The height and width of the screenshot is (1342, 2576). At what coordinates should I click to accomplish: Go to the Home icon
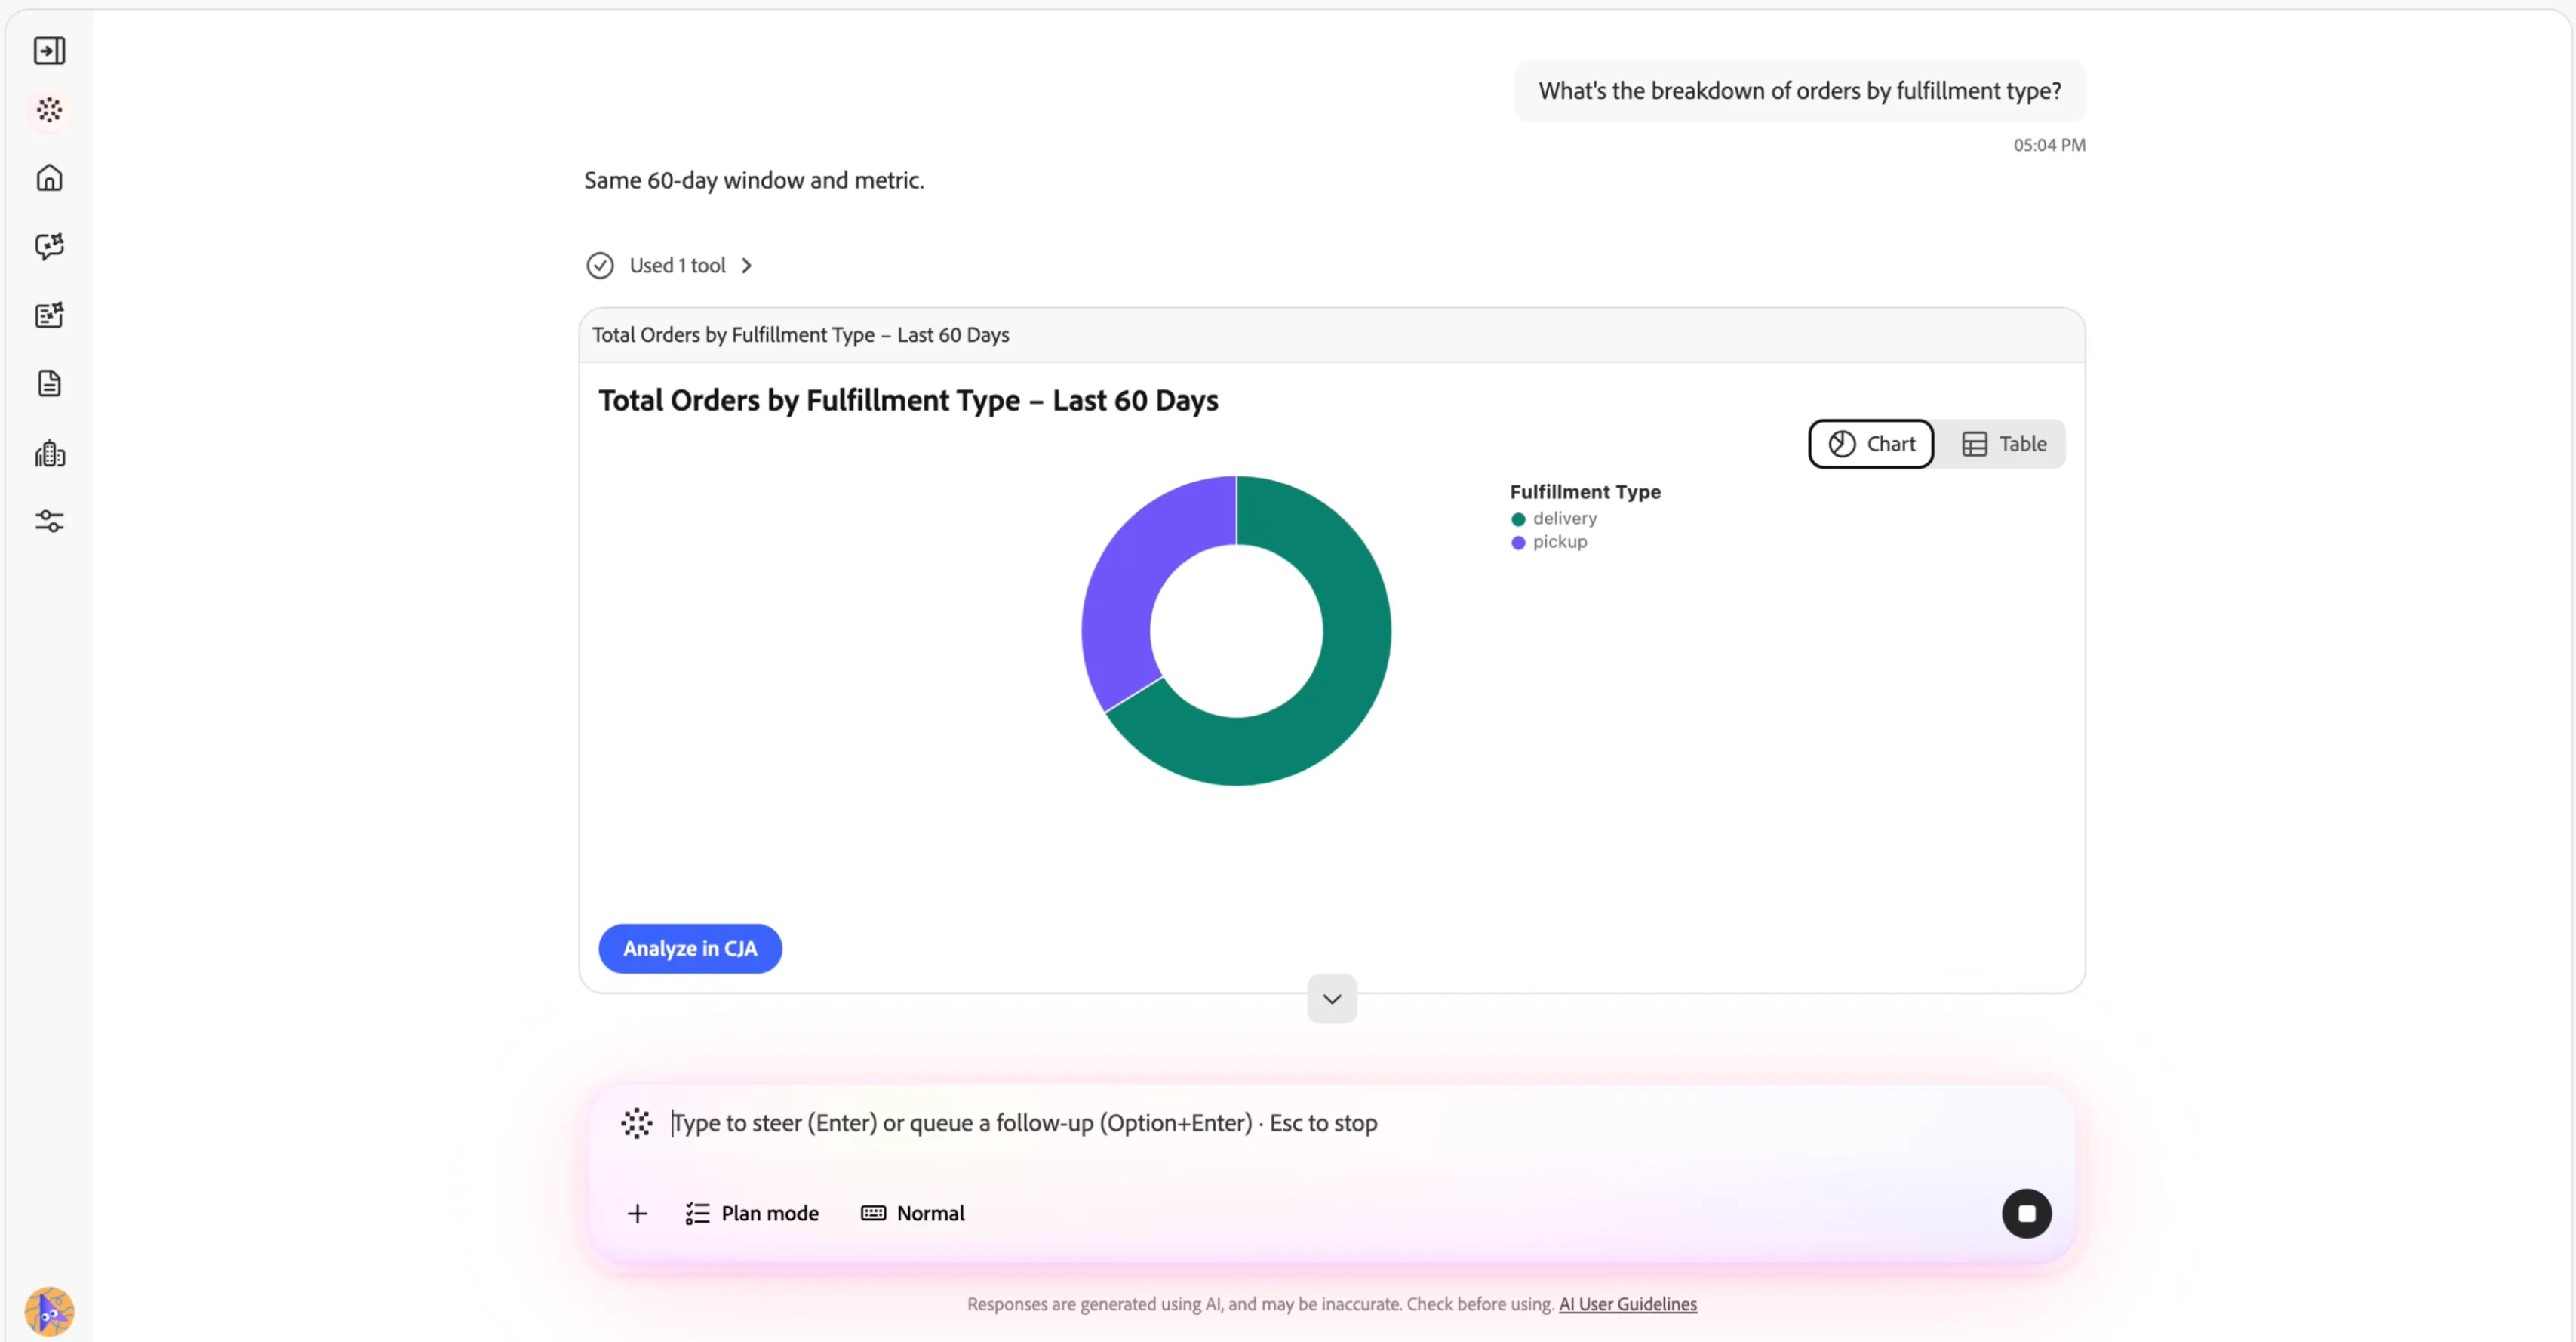[49, 178]
